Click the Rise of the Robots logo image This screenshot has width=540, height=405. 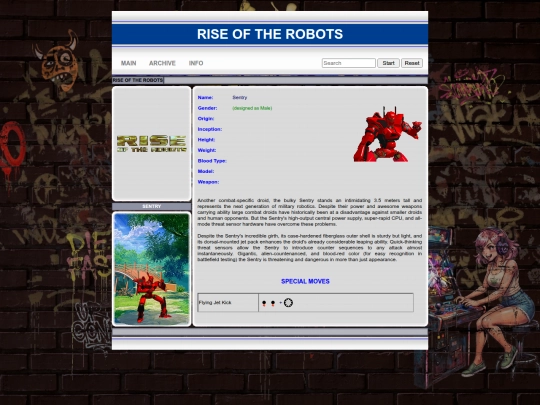152,144
